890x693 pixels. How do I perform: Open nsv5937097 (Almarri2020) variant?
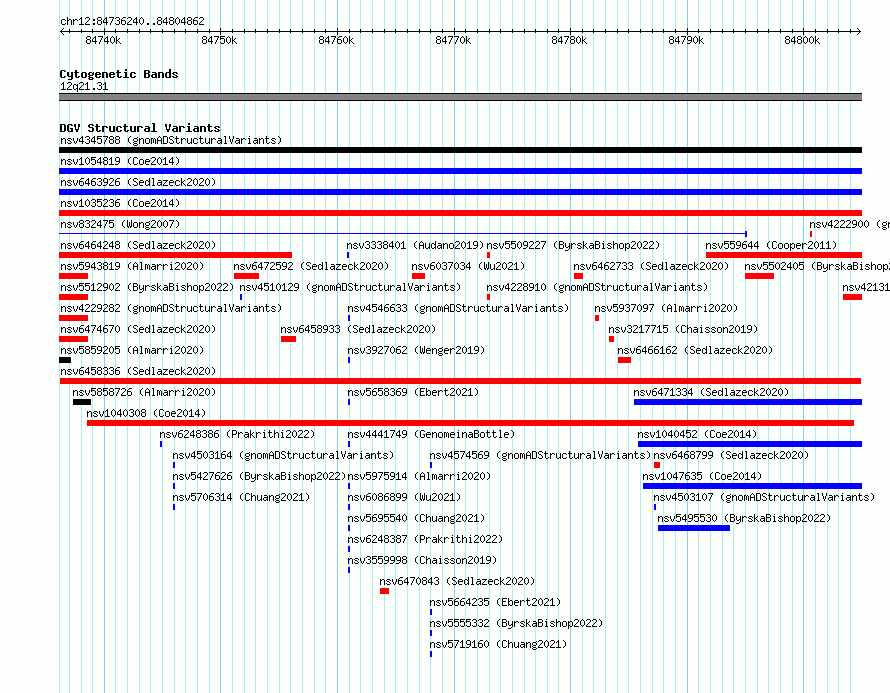click(666, 308)
